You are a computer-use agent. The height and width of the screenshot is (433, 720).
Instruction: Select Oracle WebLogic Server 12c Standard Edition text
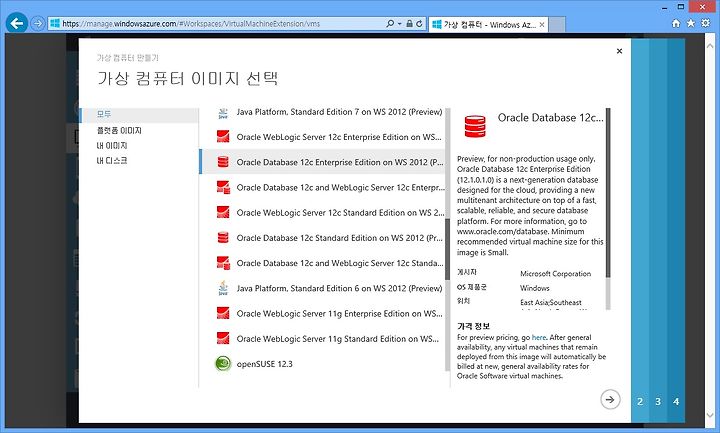click(x=340, y=213)
